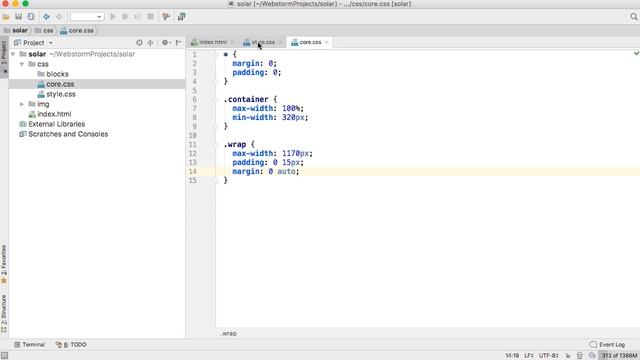Open the LF line separator selector
This screenshot has height=360, width=640.
(x=529, y=356)
